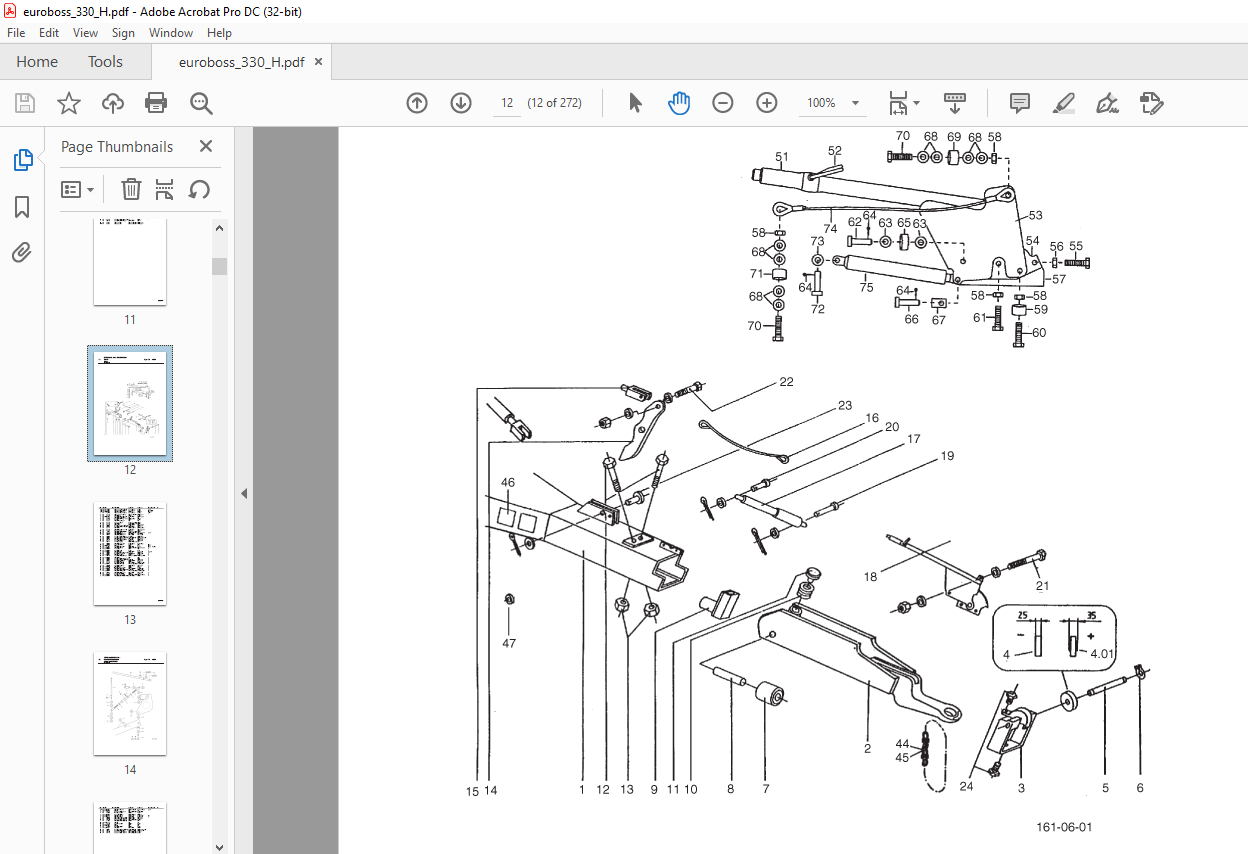The height and width of the screenshot is (854, 1248).
Task: Choose the arrow selection tool
Action: click(635, 103)
